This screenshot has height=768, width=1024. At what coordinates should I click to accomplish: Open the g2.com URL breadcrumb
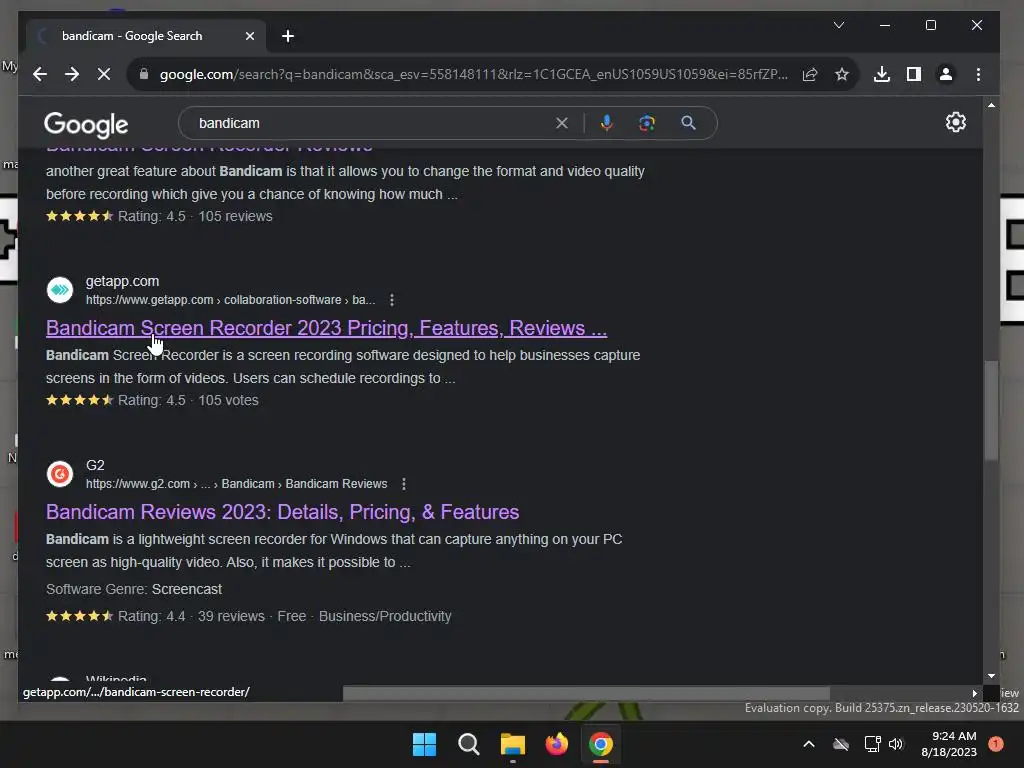[236, 484]
